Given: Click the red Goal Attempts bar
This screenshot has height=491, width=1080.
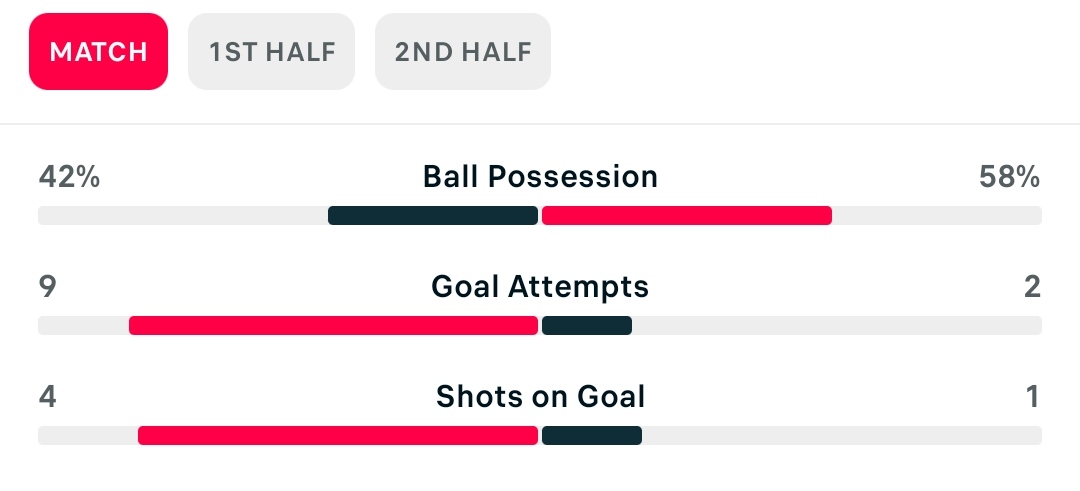Looking at the screenshot, I should tap(333, 326).
